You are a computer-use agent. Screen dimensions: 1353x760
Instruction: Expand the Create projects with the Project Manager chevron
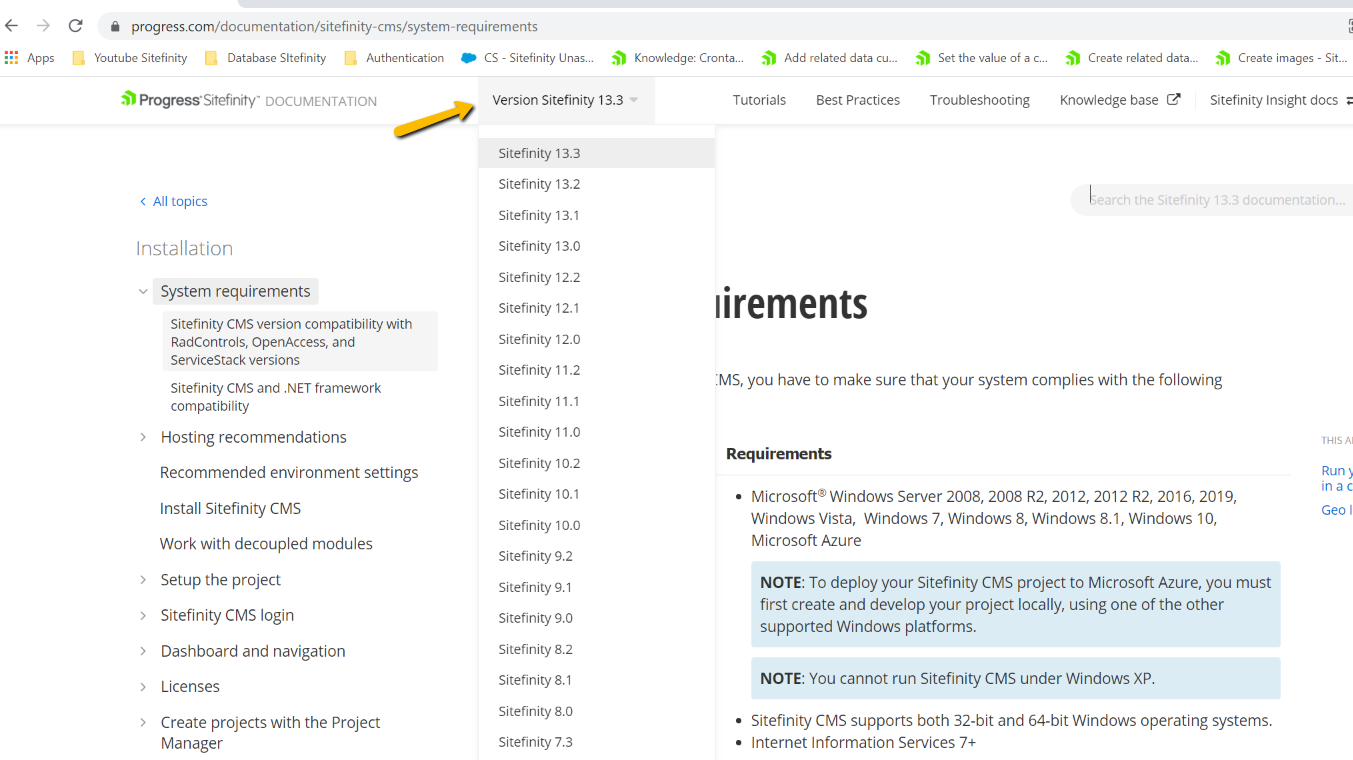click(x=143, y=722)
